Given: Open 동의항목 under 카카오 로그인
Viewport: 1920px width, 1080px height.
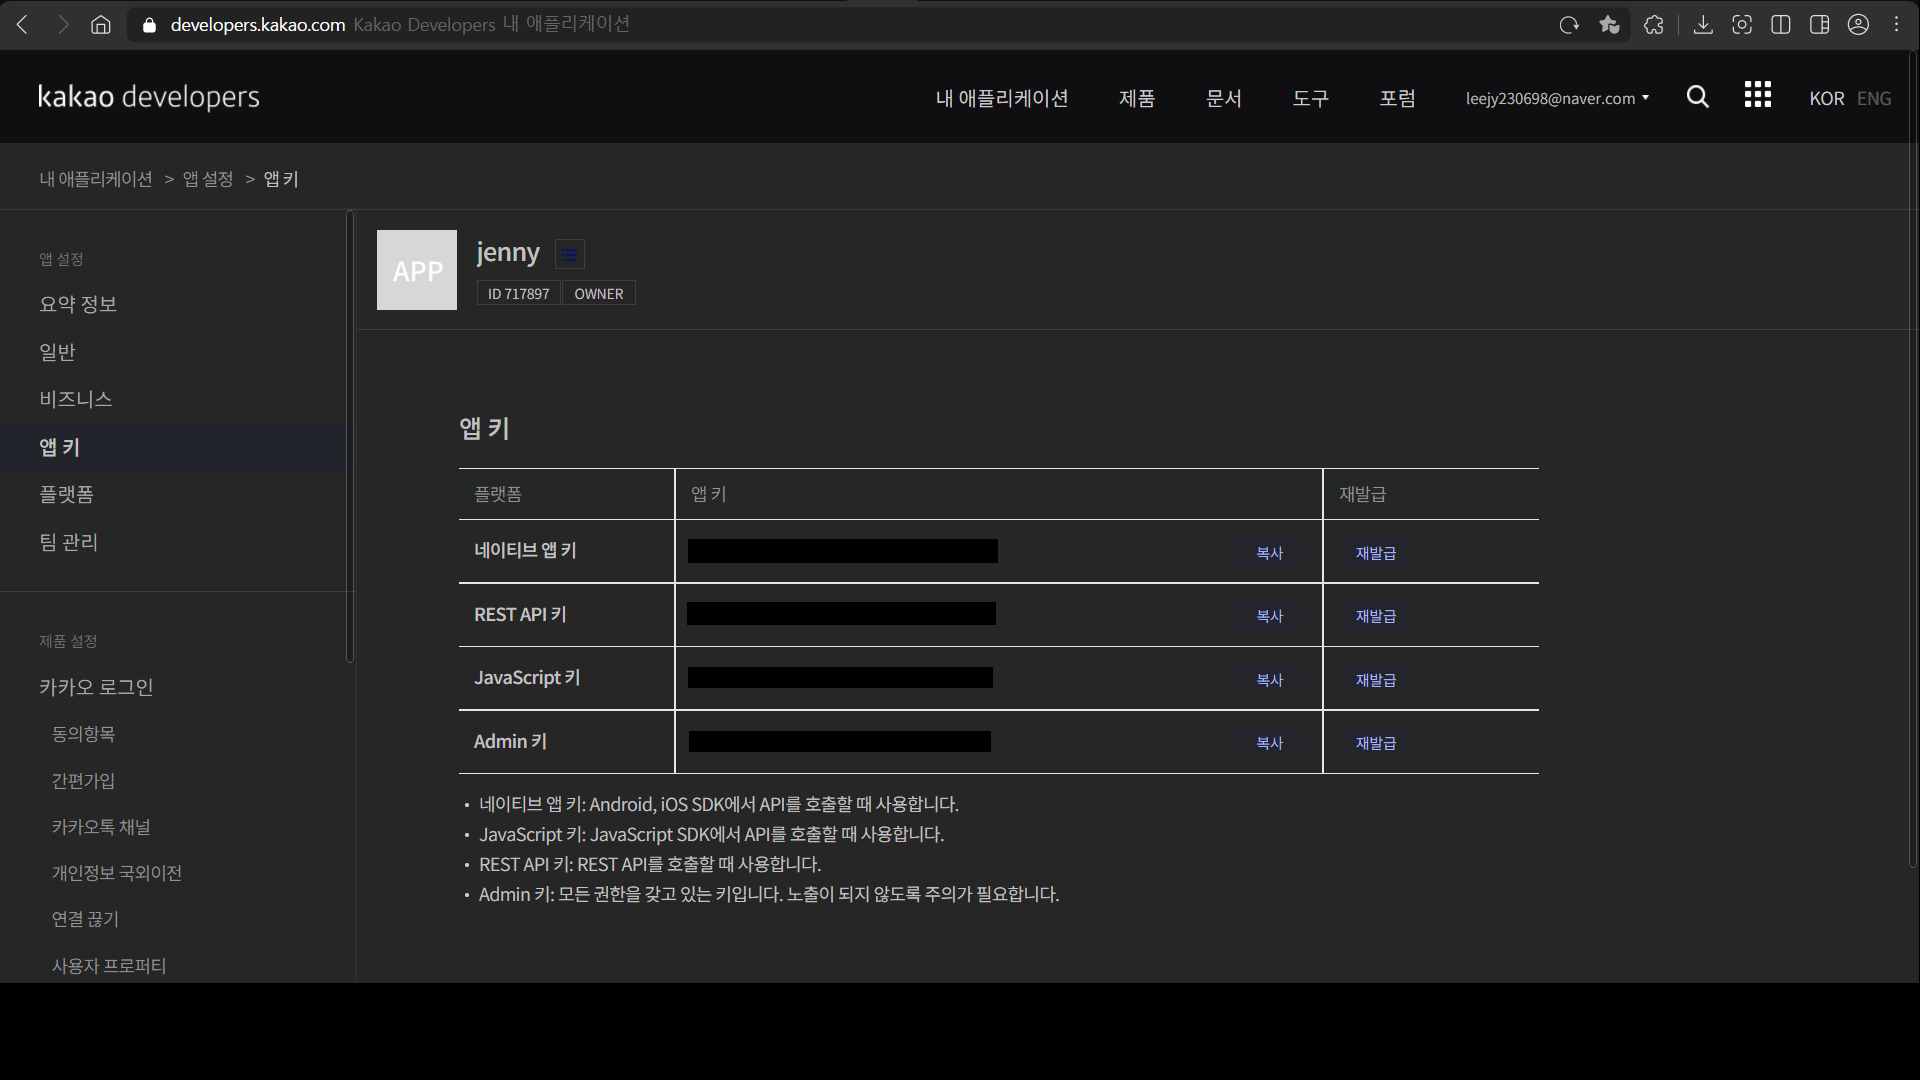Looking at the screenshot, I should pyautogui.click(x=83, y=734).
